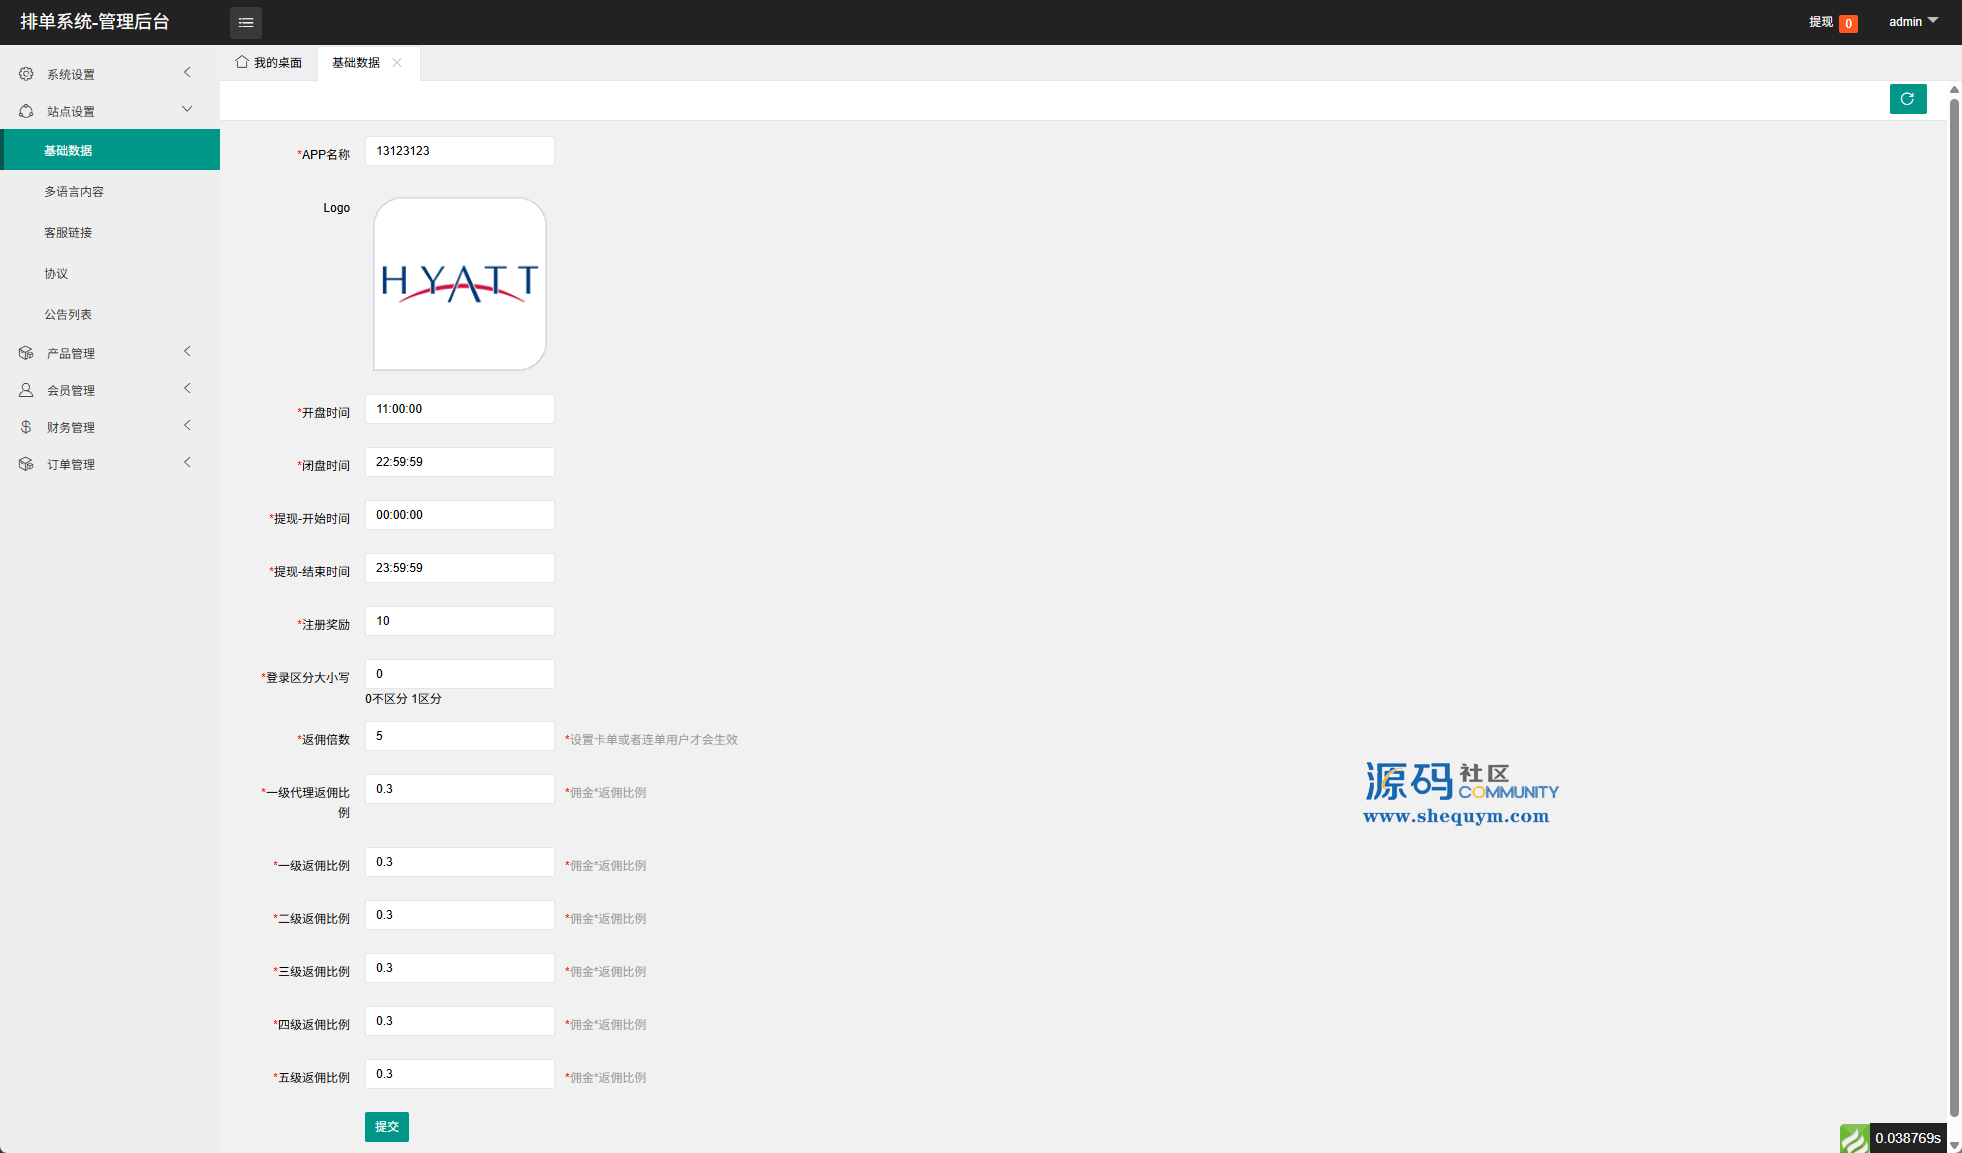
Task: Click the hamburger menu toggle icon
Action: (x=245, y=22)
